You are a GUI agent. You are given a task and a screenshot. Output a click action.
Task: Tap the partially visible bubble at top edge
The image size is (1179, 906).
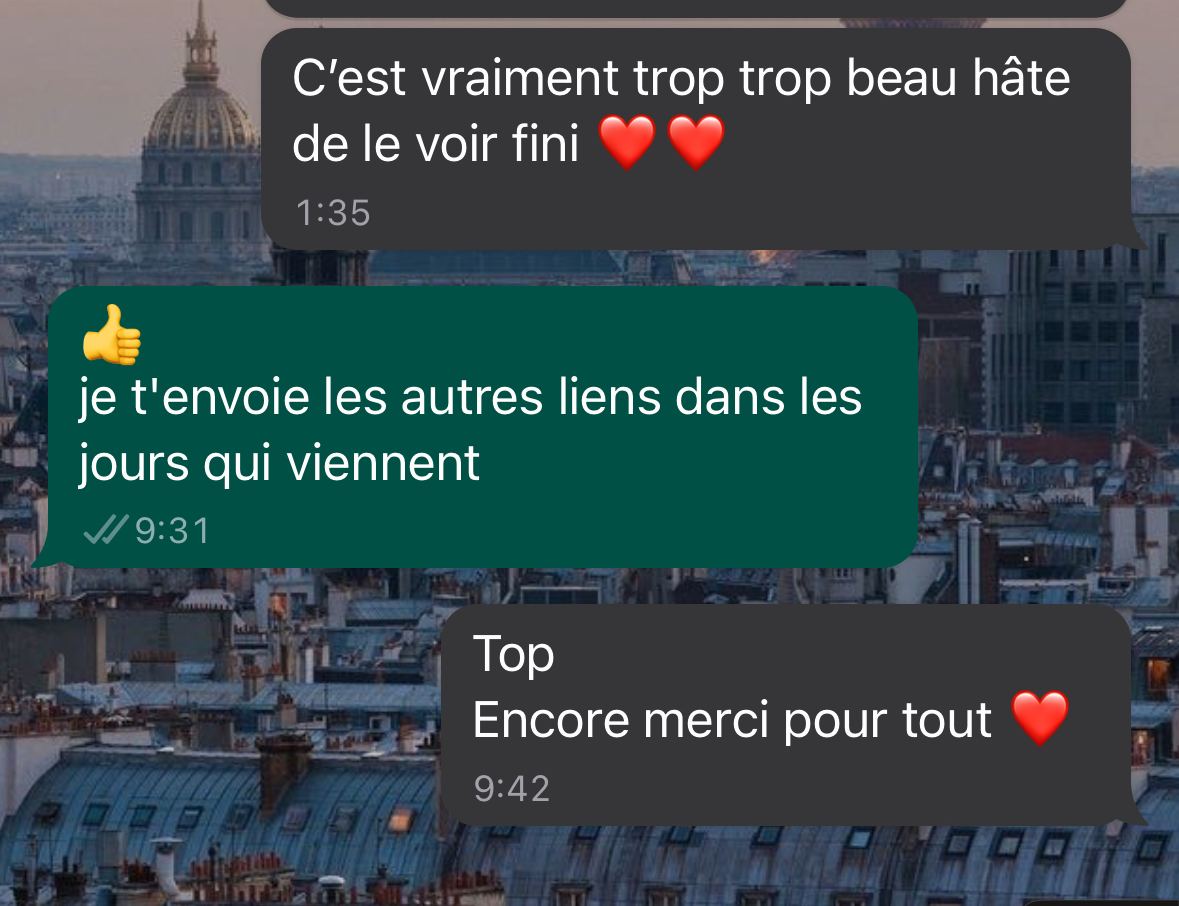pyautogui.click(x=696, y=8)
